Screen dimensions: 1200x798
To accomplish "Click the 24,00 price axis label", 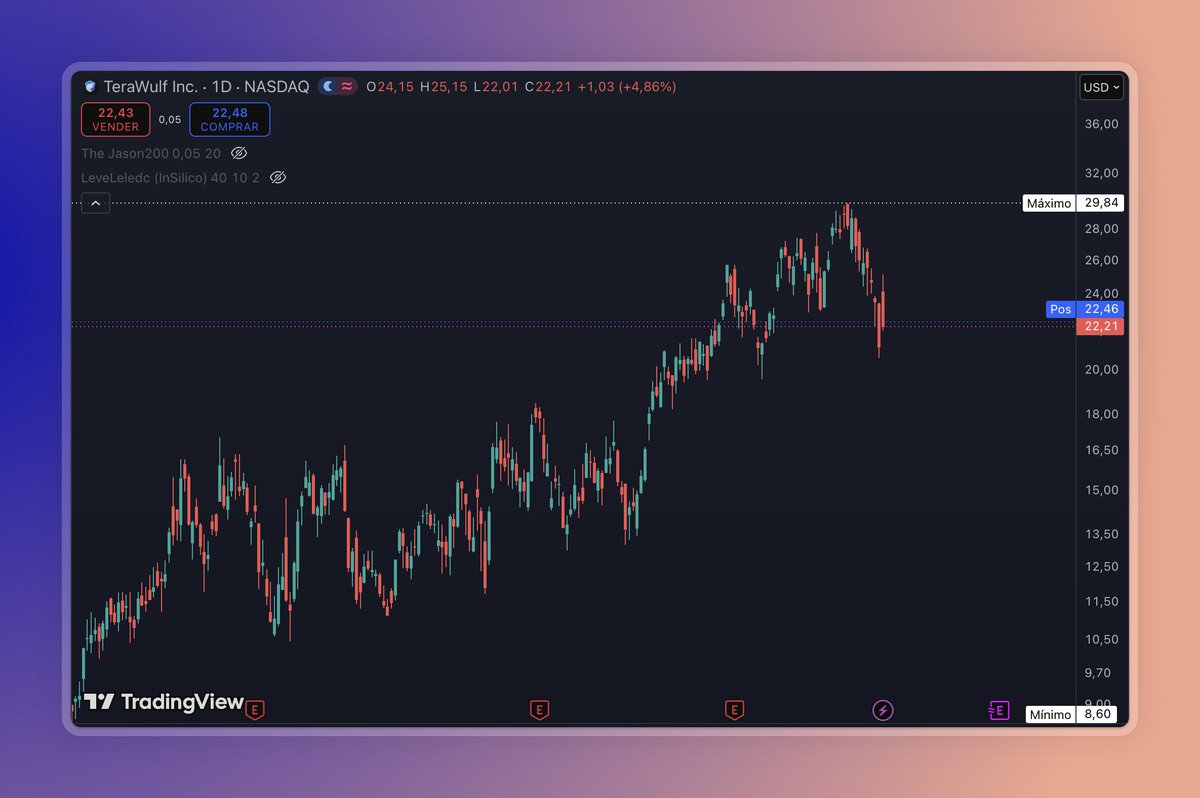I will pos(1102,294).
